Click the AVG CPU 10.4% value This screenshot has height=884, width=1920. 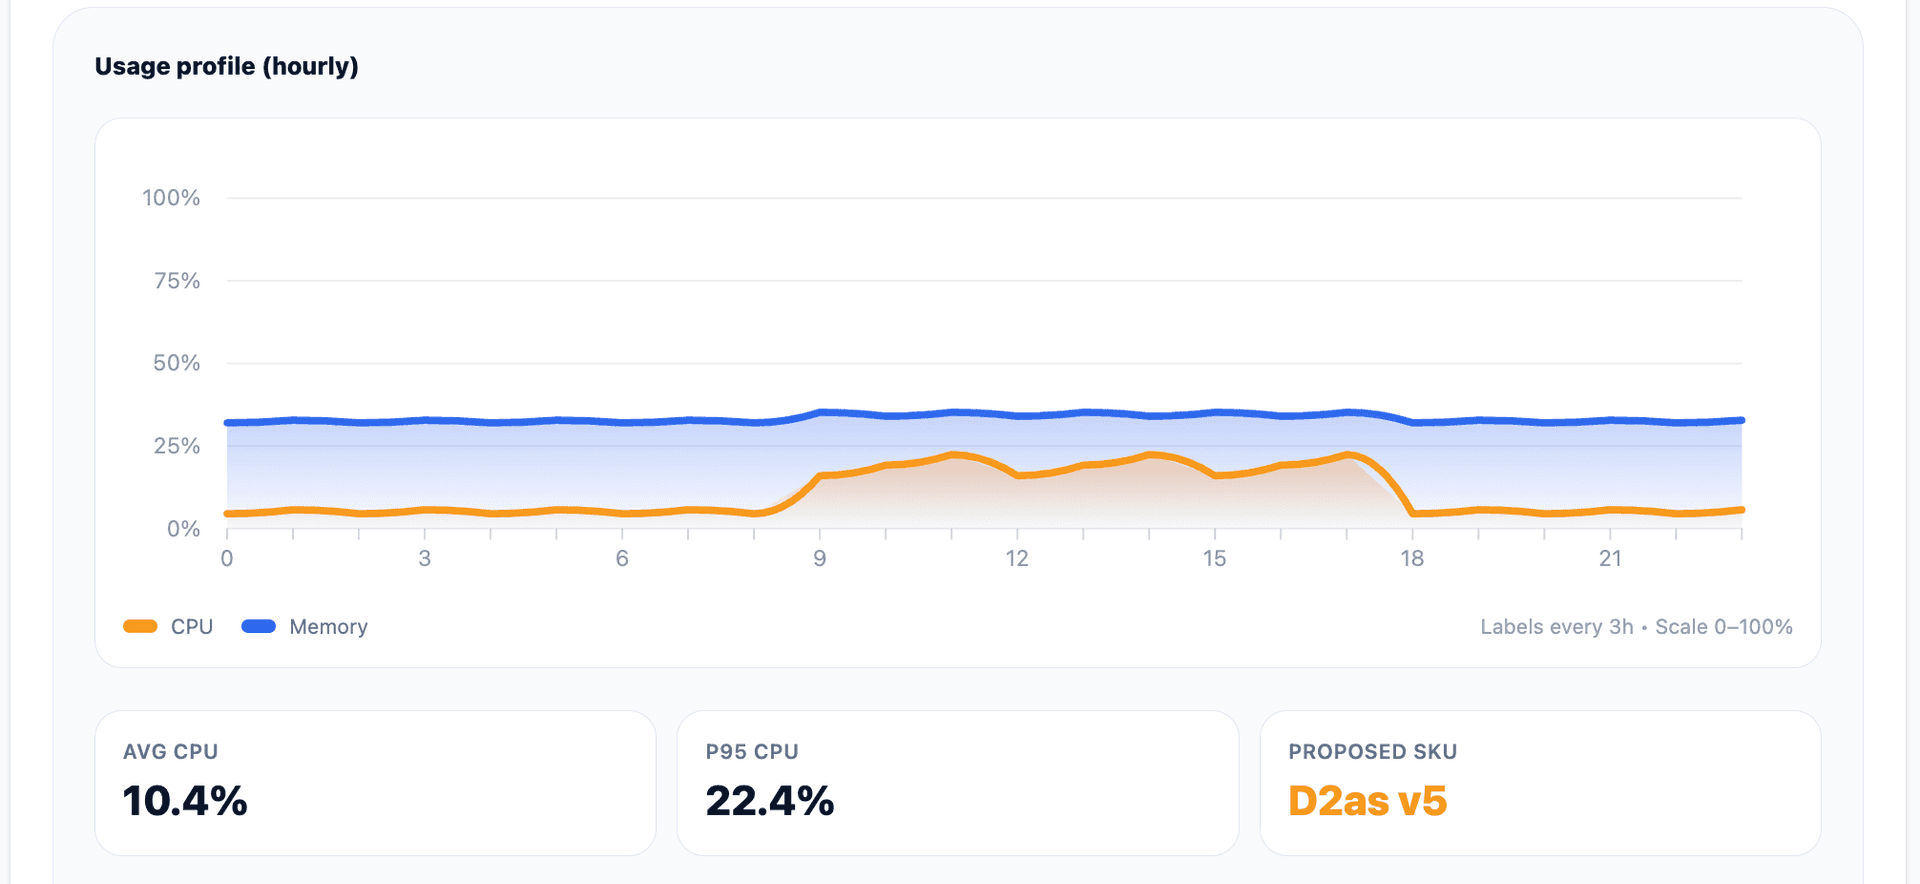click(x=185, y=801)
